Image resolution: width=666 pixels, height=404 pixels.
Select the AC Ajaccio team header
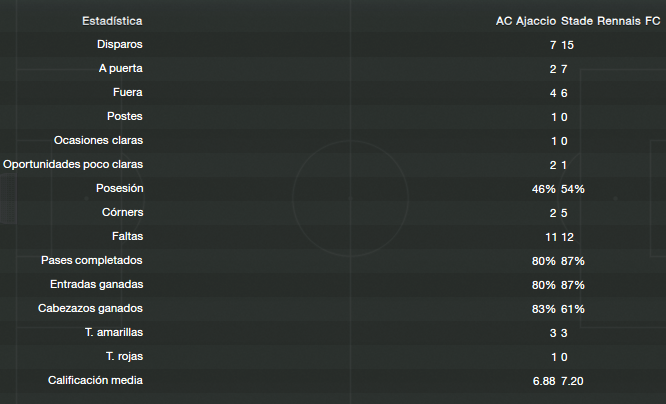pos(526,21)
